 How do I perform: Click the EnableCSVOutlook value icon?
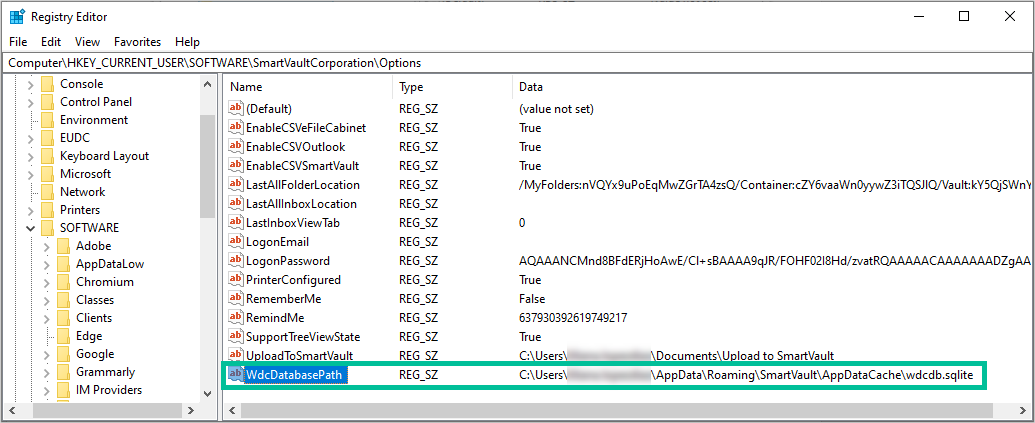point(236,146)
